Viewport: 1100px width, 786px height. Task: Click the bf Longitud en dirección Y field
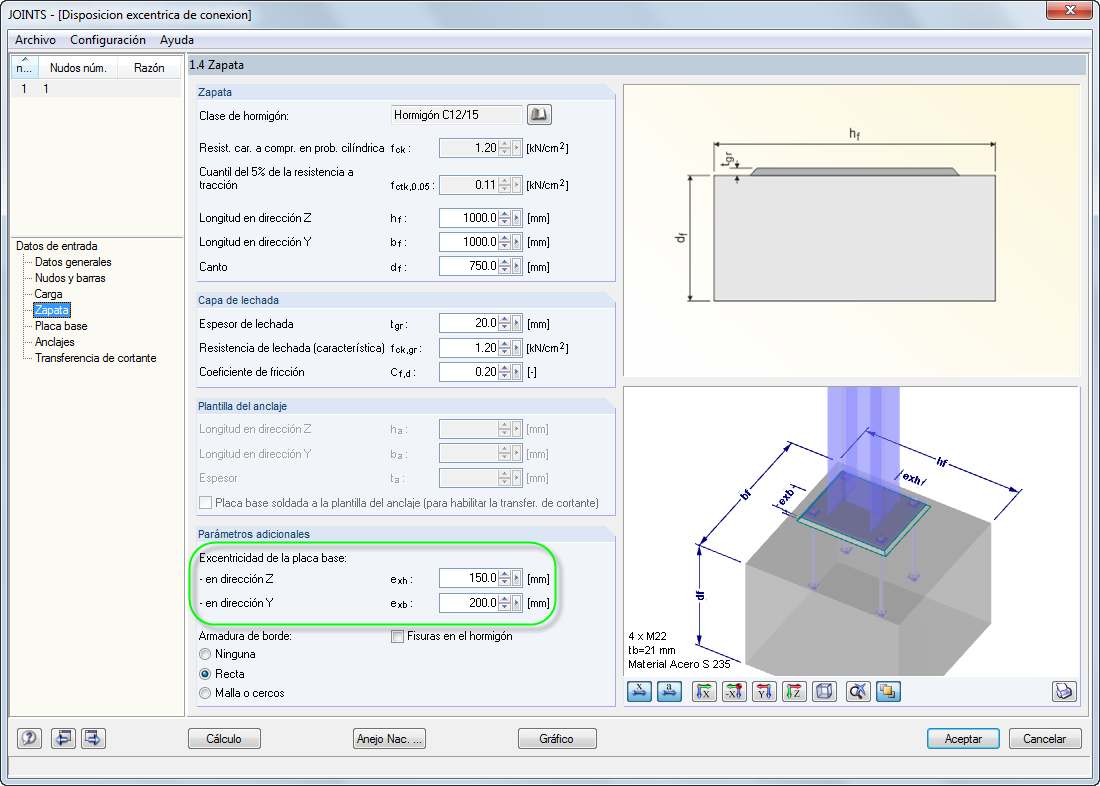pyautogui.click(x=469, y=242)
